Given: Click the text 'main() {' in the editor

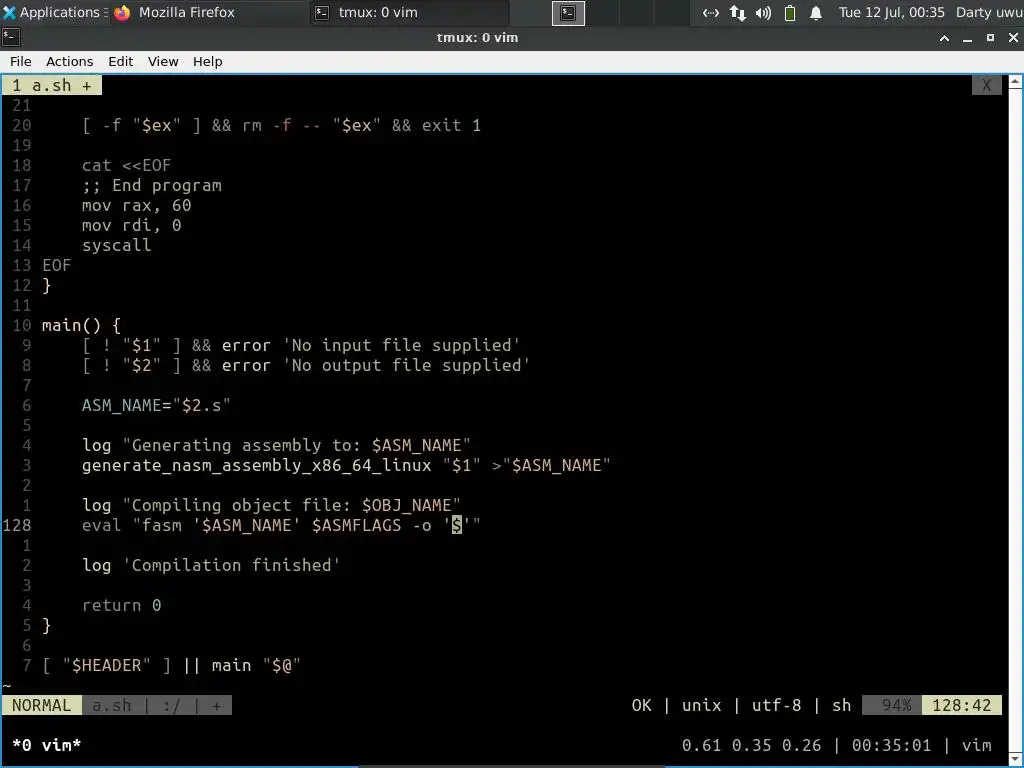Looking at the screenshot, I should [x=81, y=325].
